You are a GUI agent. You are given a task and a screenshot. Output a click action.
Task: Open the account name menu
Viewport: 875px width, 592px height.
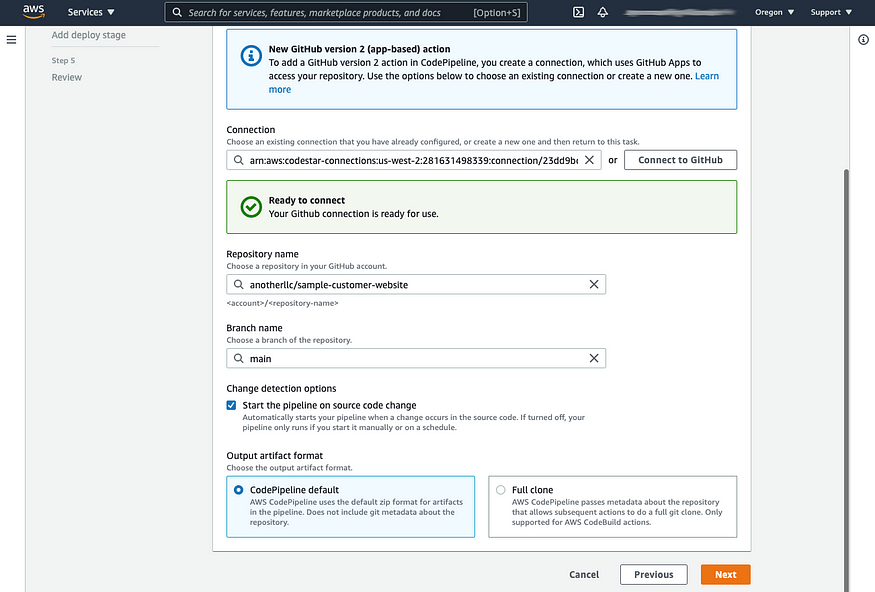pos(680,12)
